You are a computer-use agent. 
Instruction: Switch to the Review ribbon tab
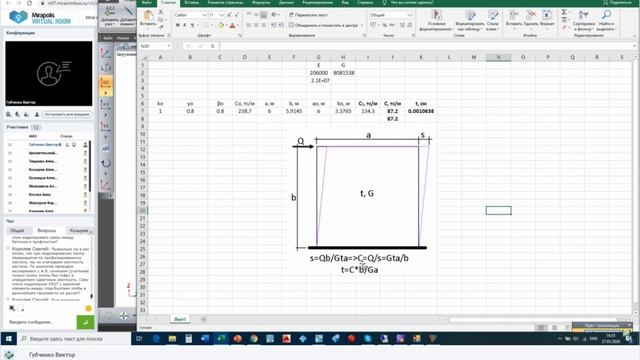(x=318, y=2)
